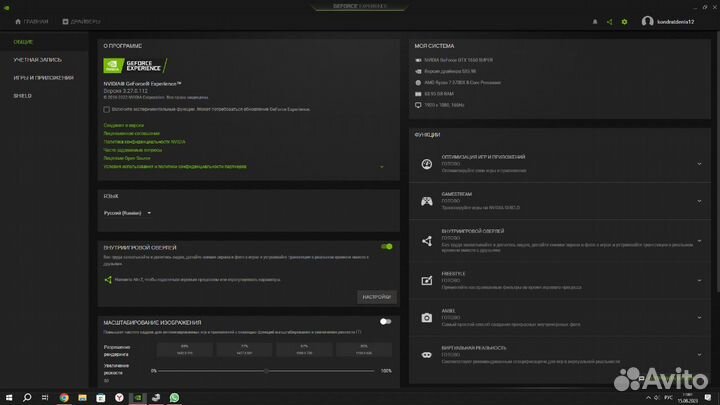Select SHIELD in sidebar

[x=22, y=96]
